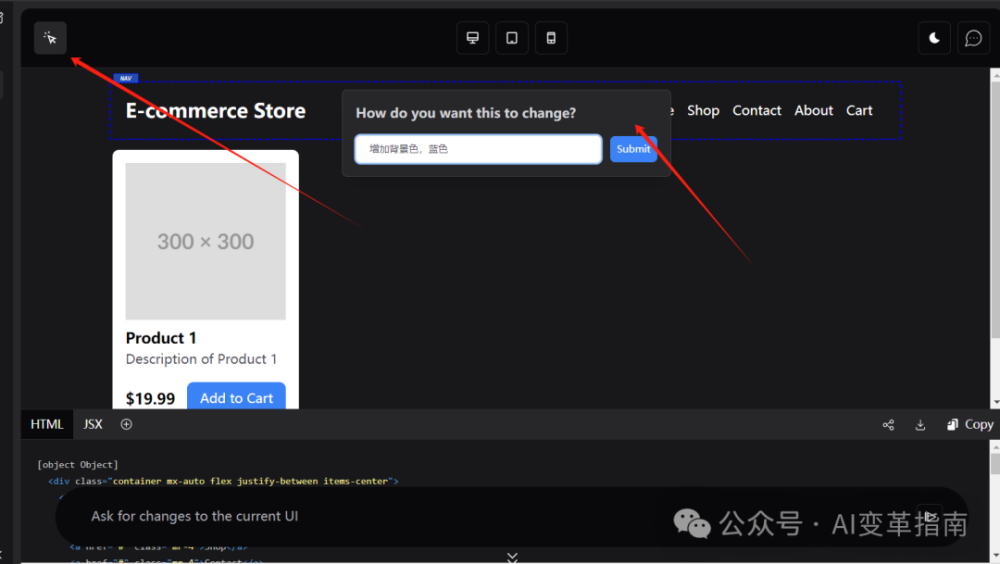Click the 300 × 300 product placeholder image
This screenshot has width=1000, height=564.
tap(205, 241)
